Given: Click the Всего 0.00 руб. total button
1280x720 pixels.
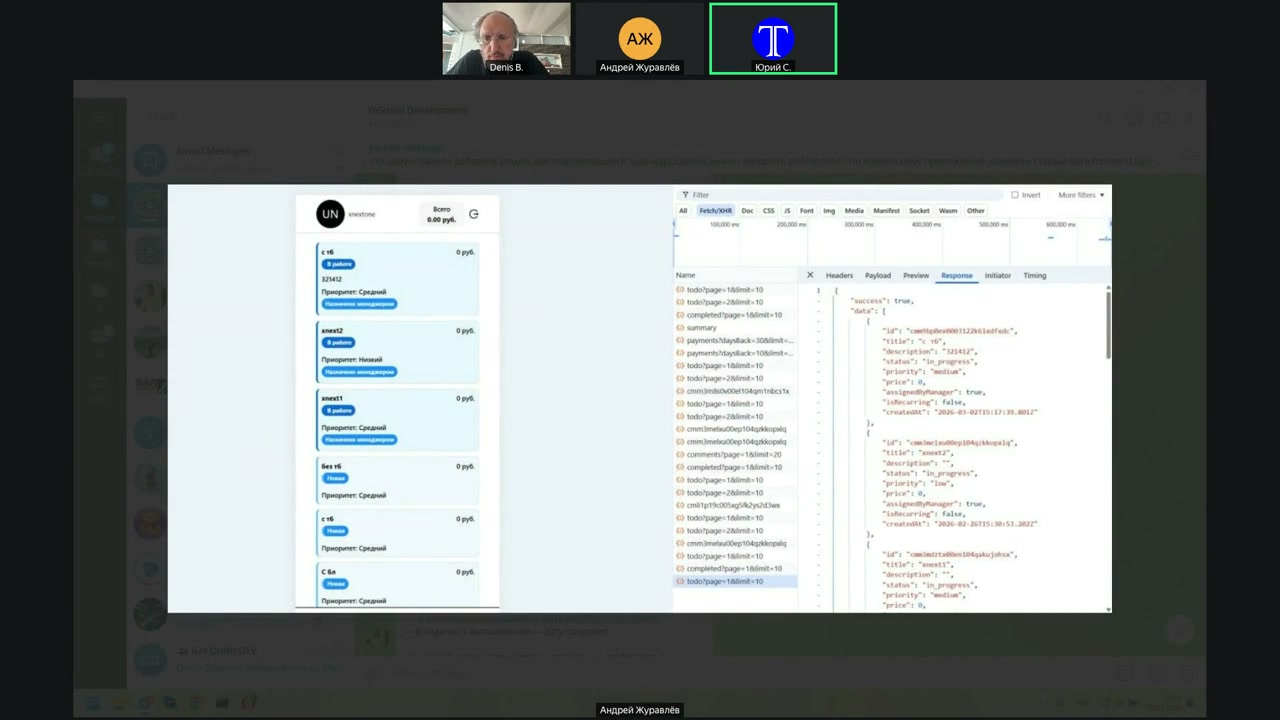Looking at the screenshot, I should [441, 214].
